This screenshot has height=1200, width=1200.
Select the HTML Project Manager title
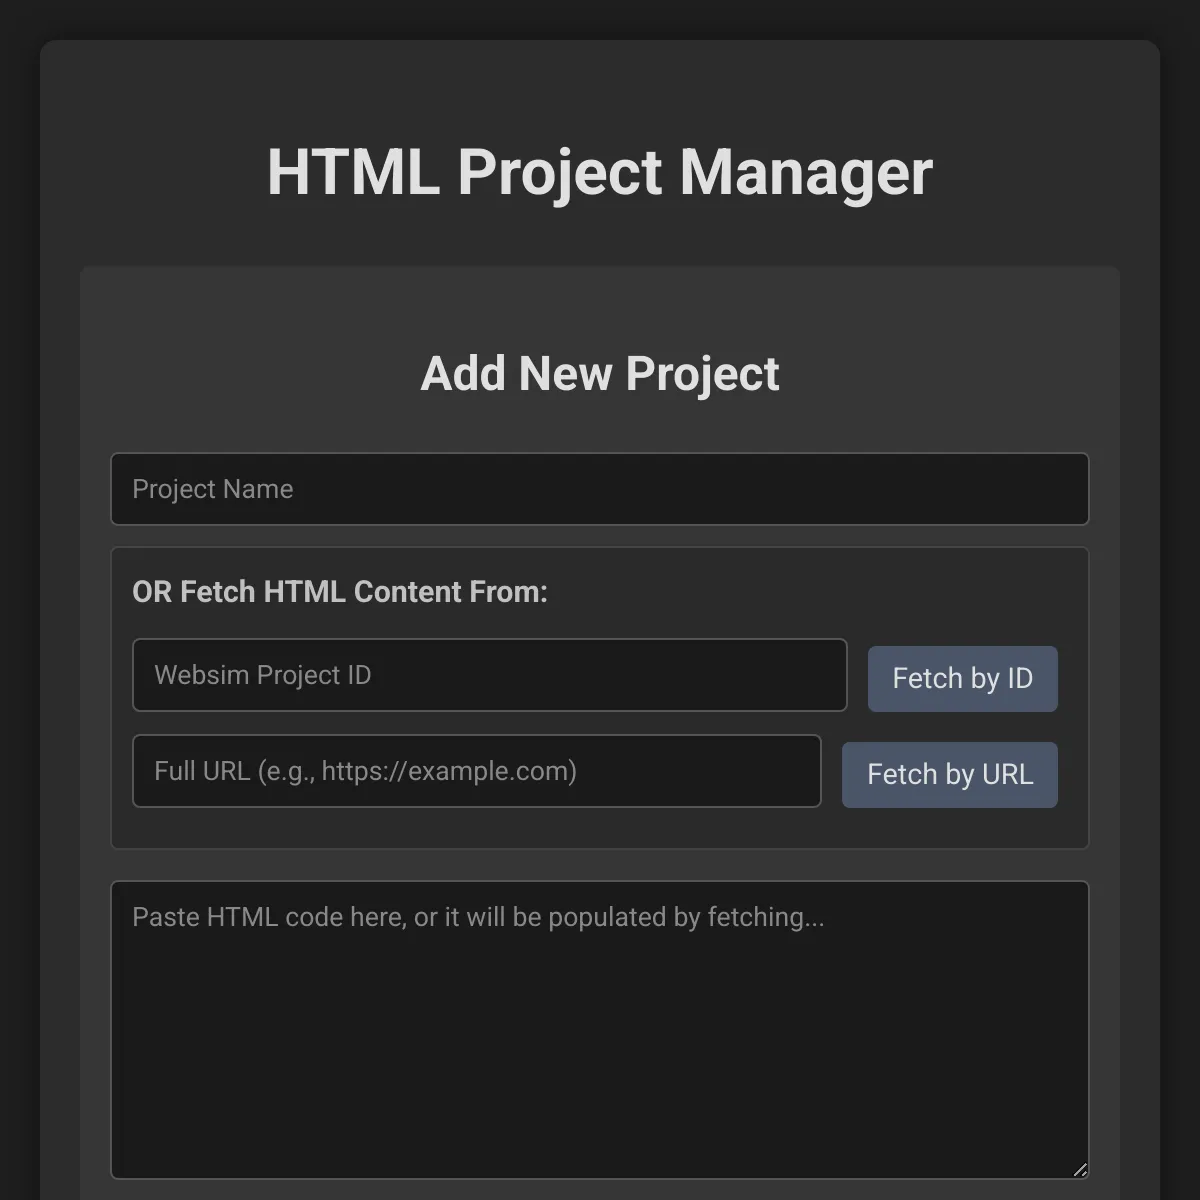599,172
